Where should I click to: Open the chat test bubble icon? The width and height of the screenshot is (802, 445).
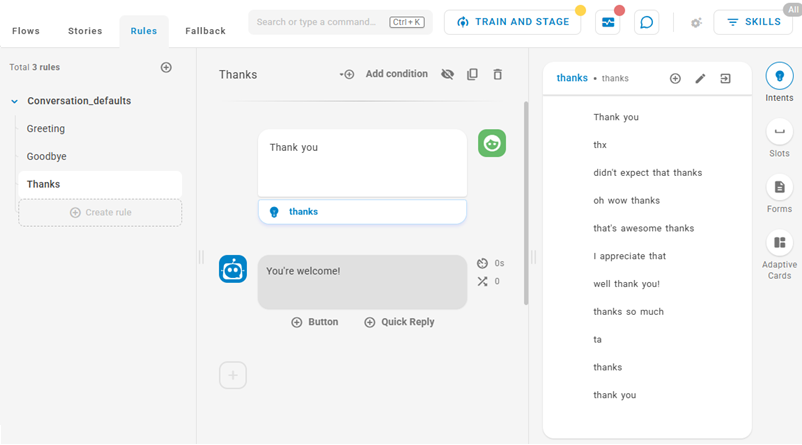pos(647,23)
